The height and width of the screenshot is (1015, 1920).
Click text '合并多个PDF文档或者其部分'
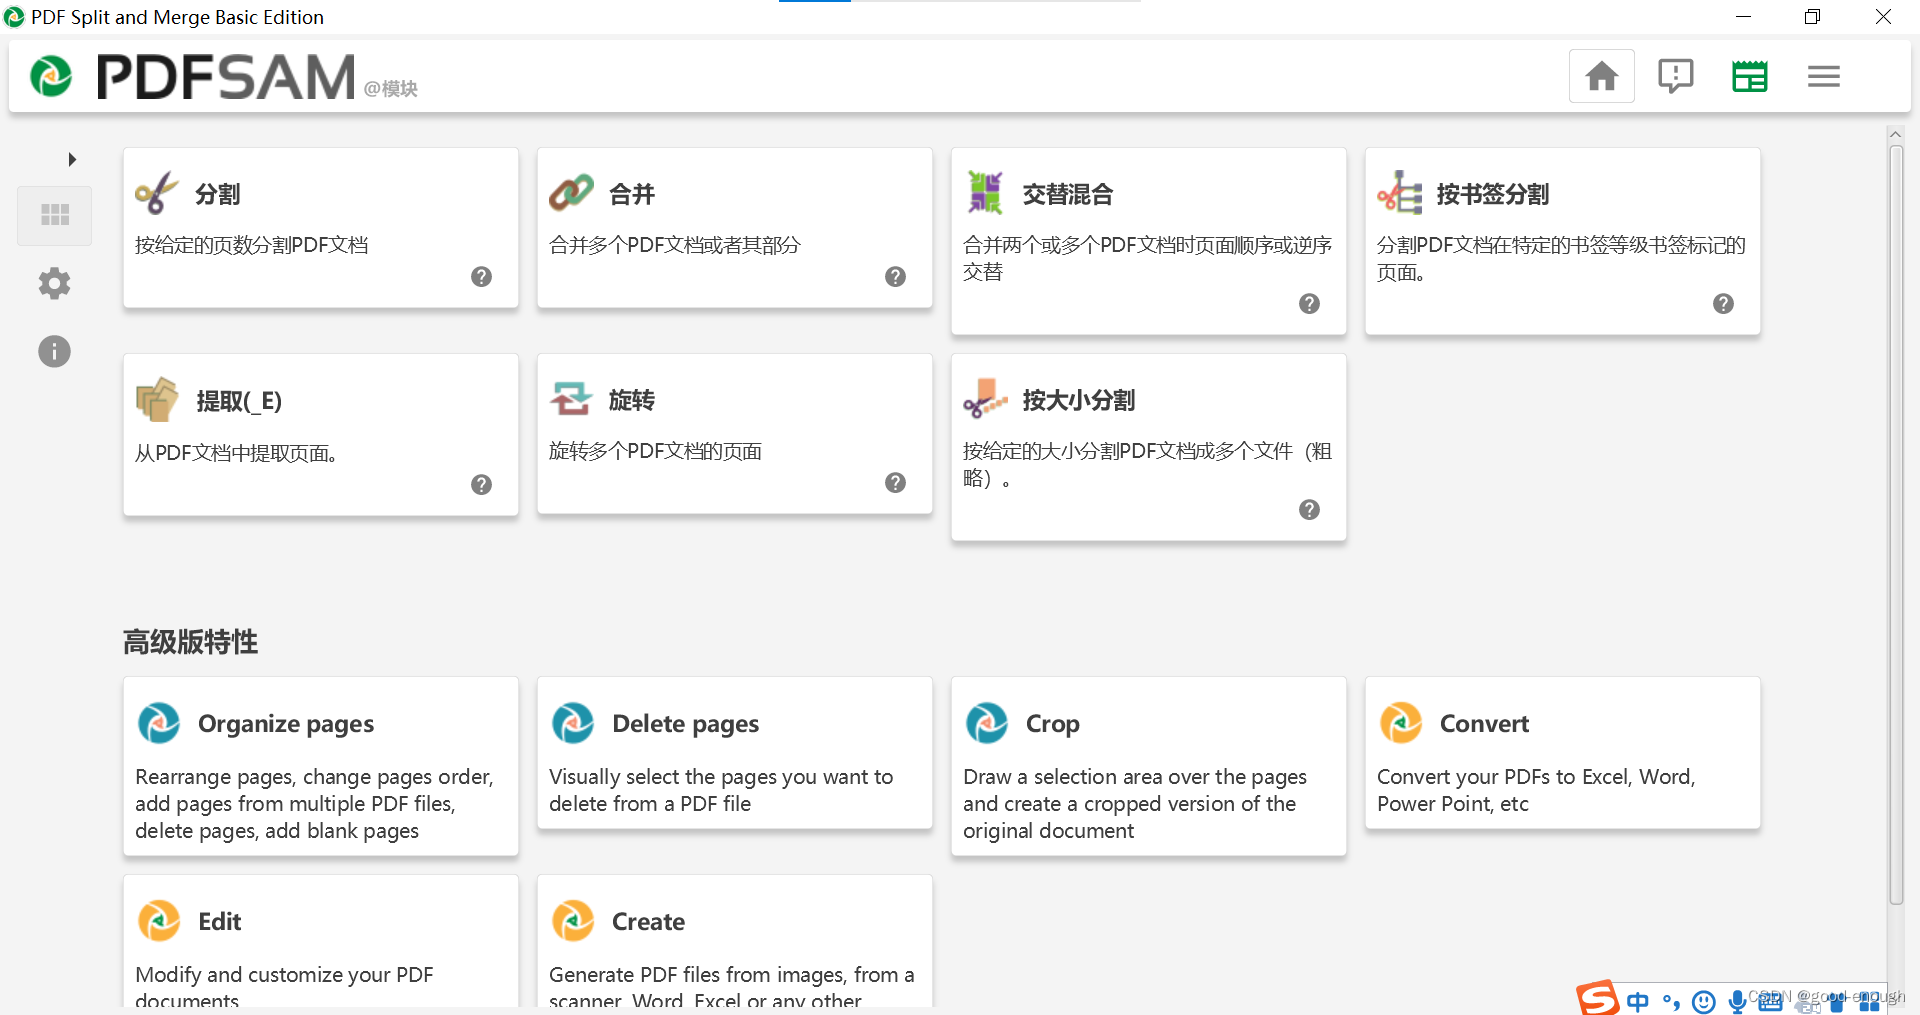(x=675, y=245)
